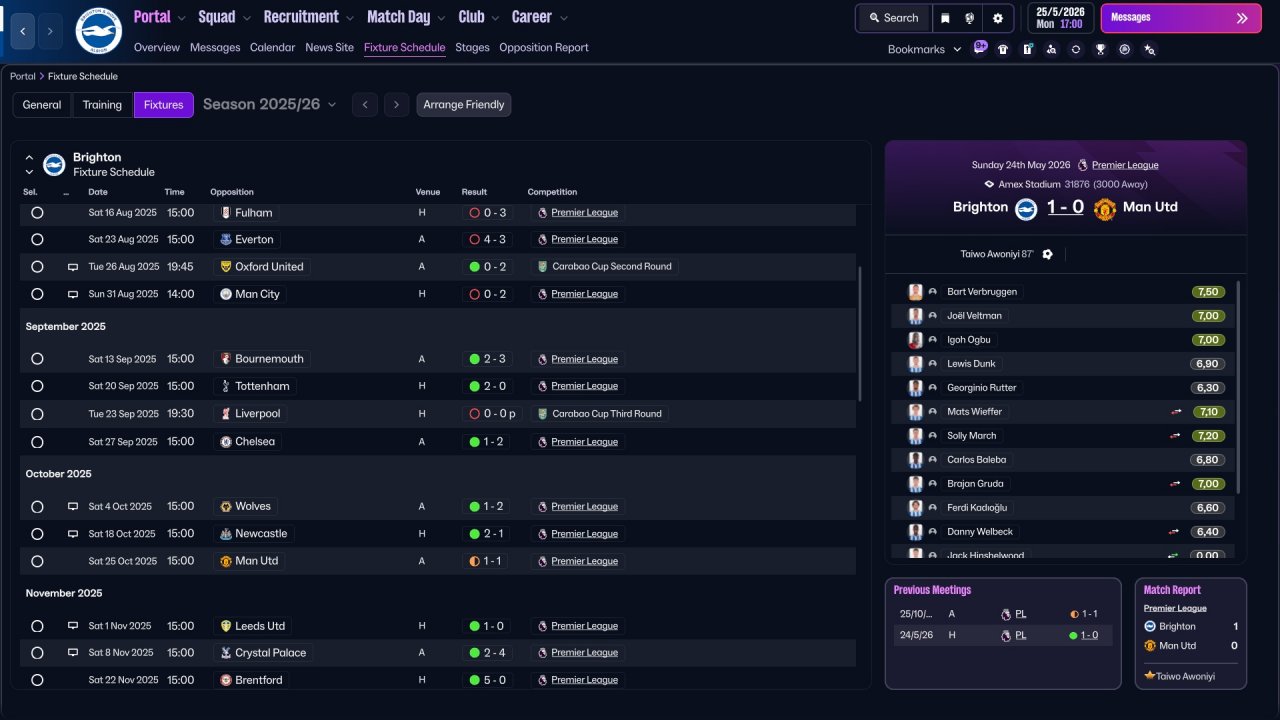Click the player ratings list scrollbar
The height and width of the screenshot is (720, 1280).
(x=1238, y=387)
